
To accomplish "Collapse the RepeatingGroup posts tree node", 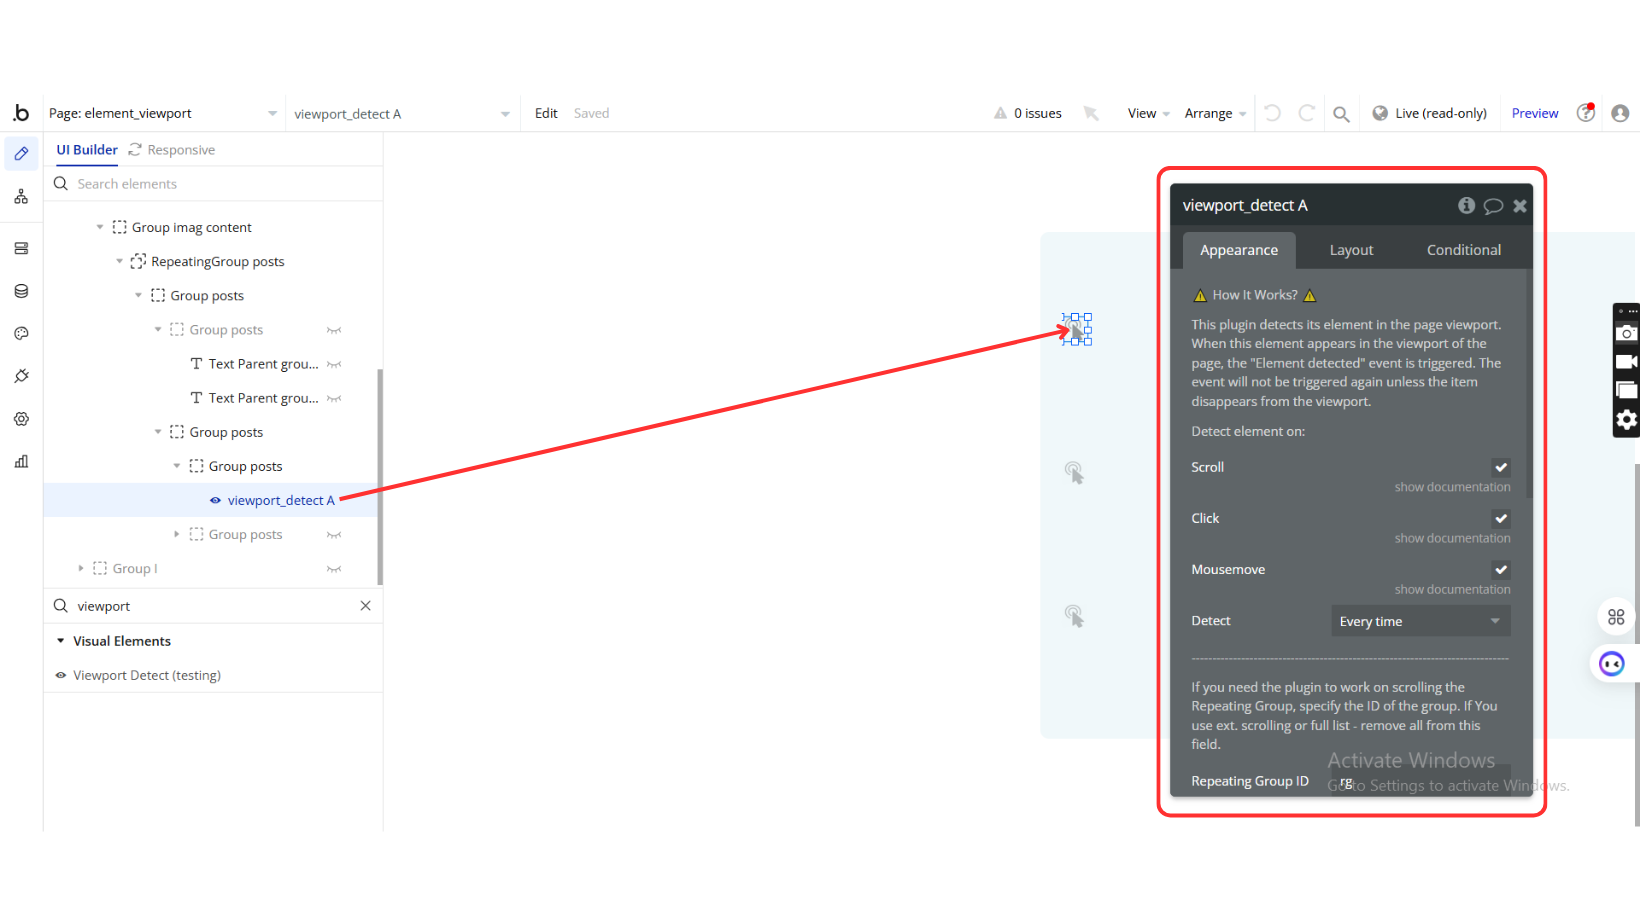I will (119, 261).
